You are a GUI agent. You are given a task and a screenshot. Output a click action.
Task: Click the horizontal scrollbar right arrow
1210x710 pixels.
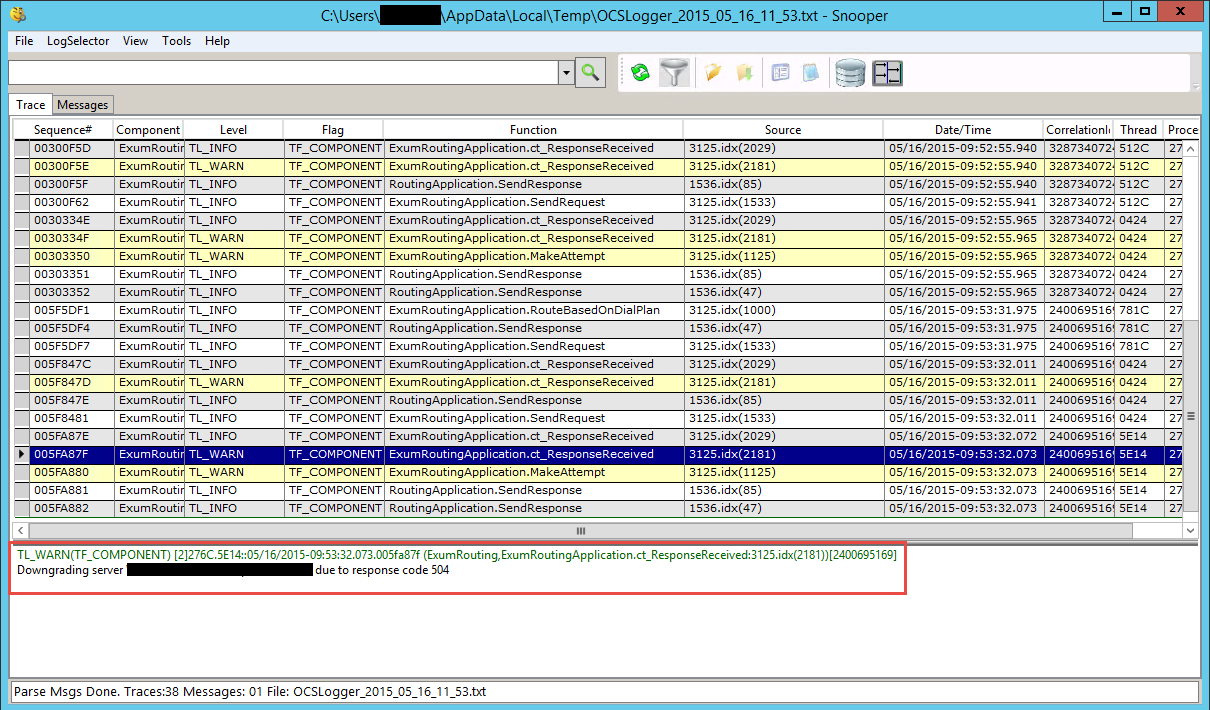(x=1172, y=531)
